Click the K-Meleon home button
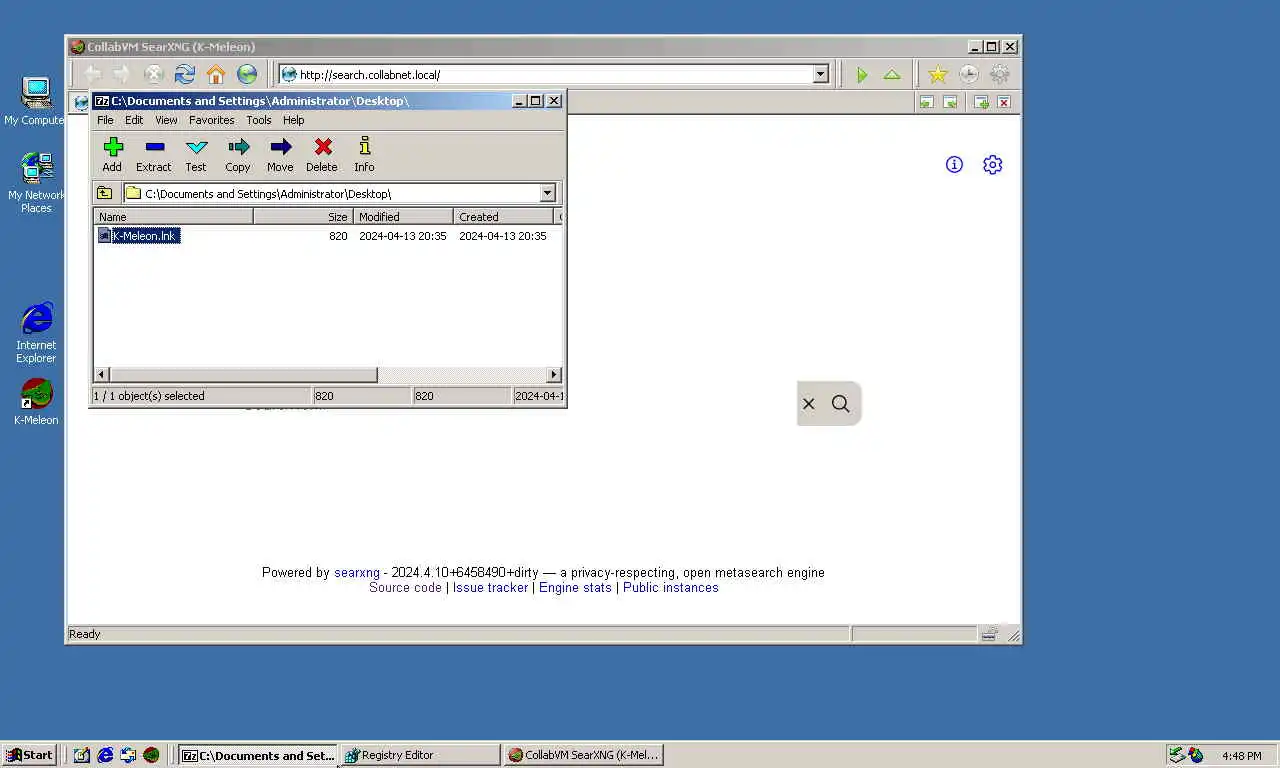Viewport: 1280px width, 768px height. [x=216, y=74]
